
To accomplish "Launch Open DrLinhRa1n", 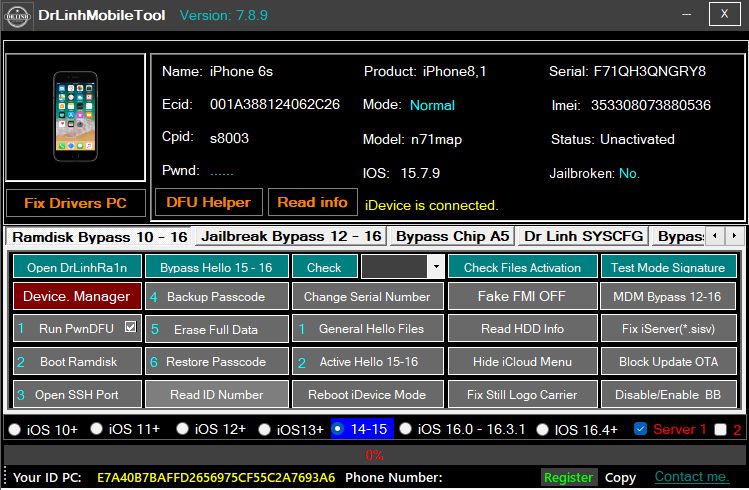I will point(77,267).
